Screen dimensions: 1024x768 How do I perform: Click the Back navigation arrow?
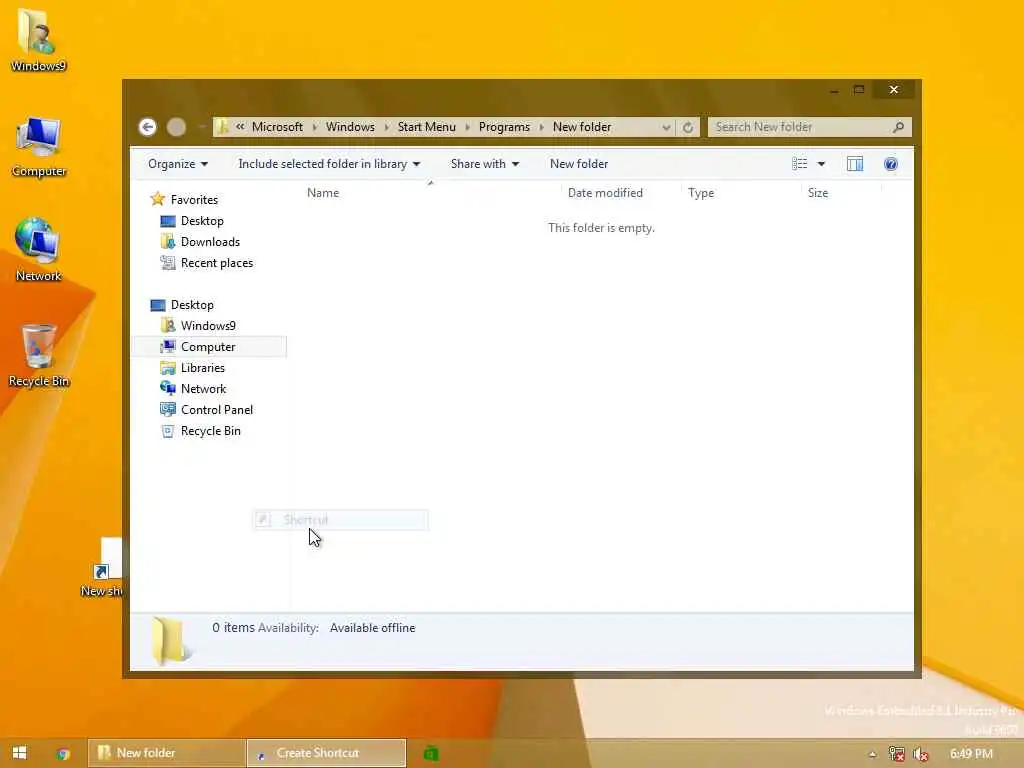coord(148,127)
